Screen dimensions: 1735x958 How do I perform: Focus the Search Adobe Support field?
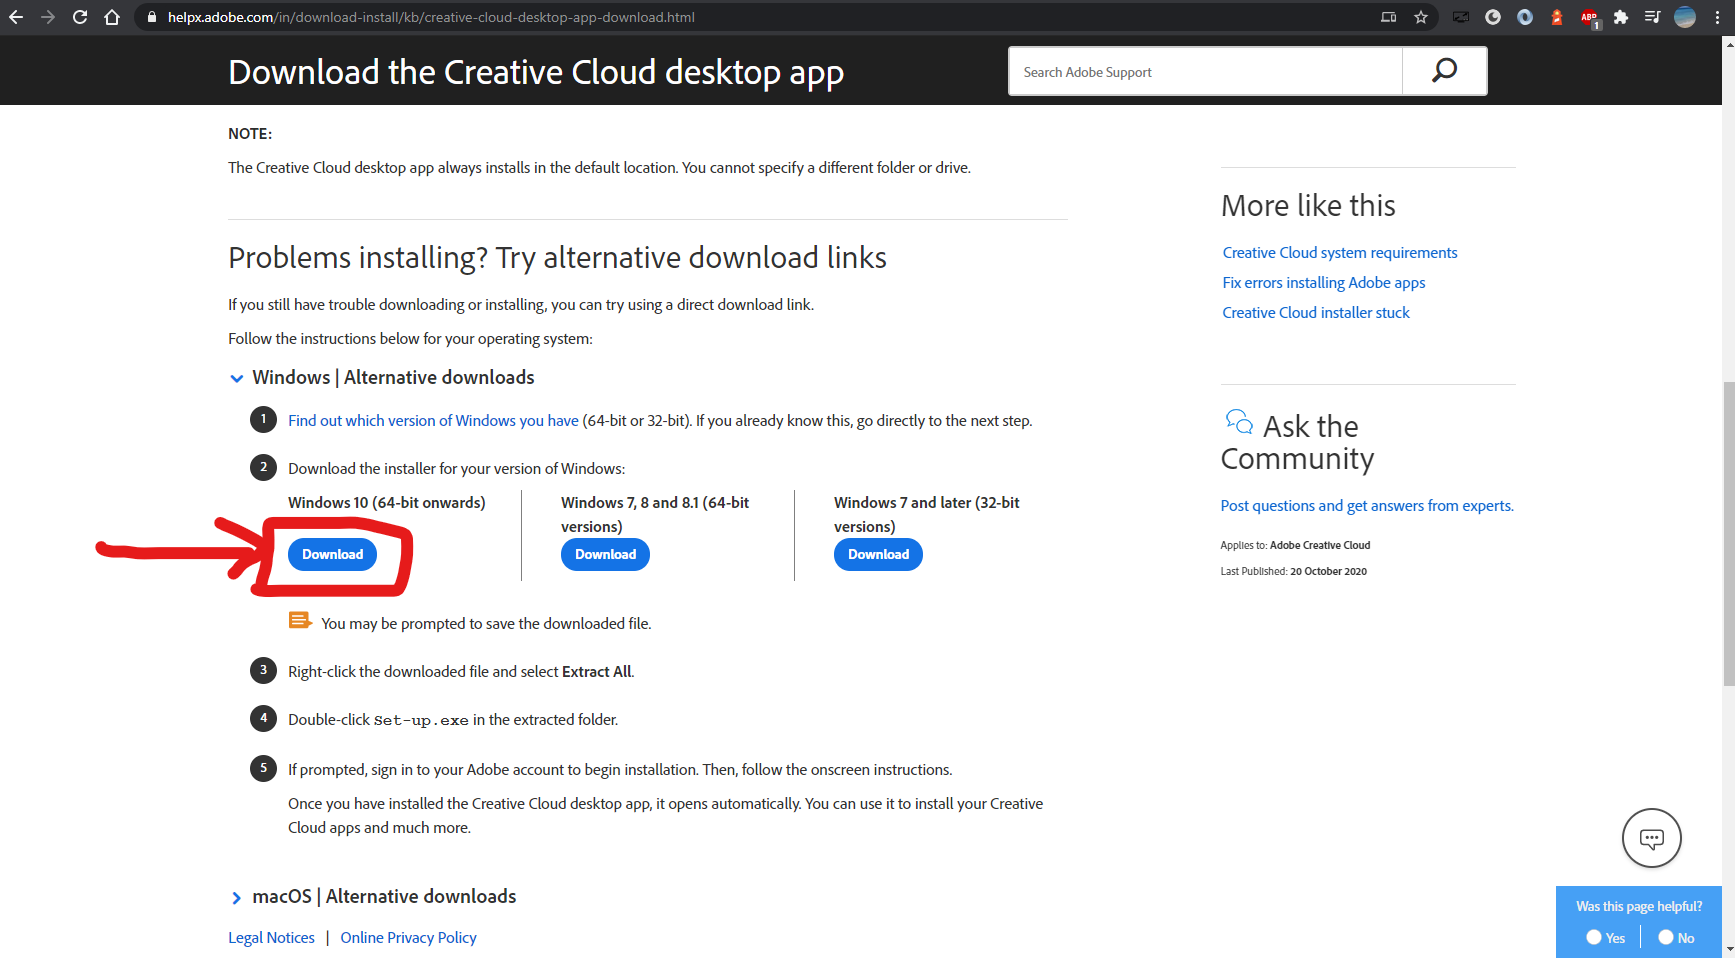1205,72
